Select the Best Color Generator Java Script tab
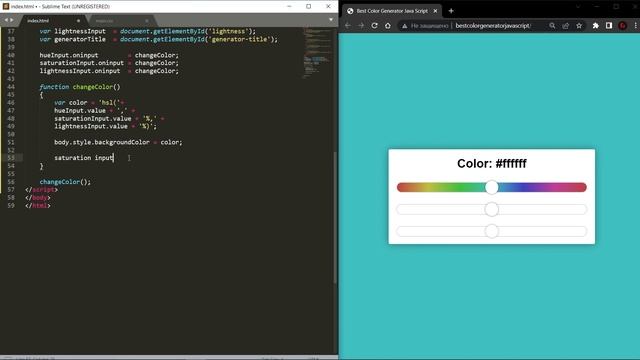The image size is (640, 360). (x=391, y=11)
